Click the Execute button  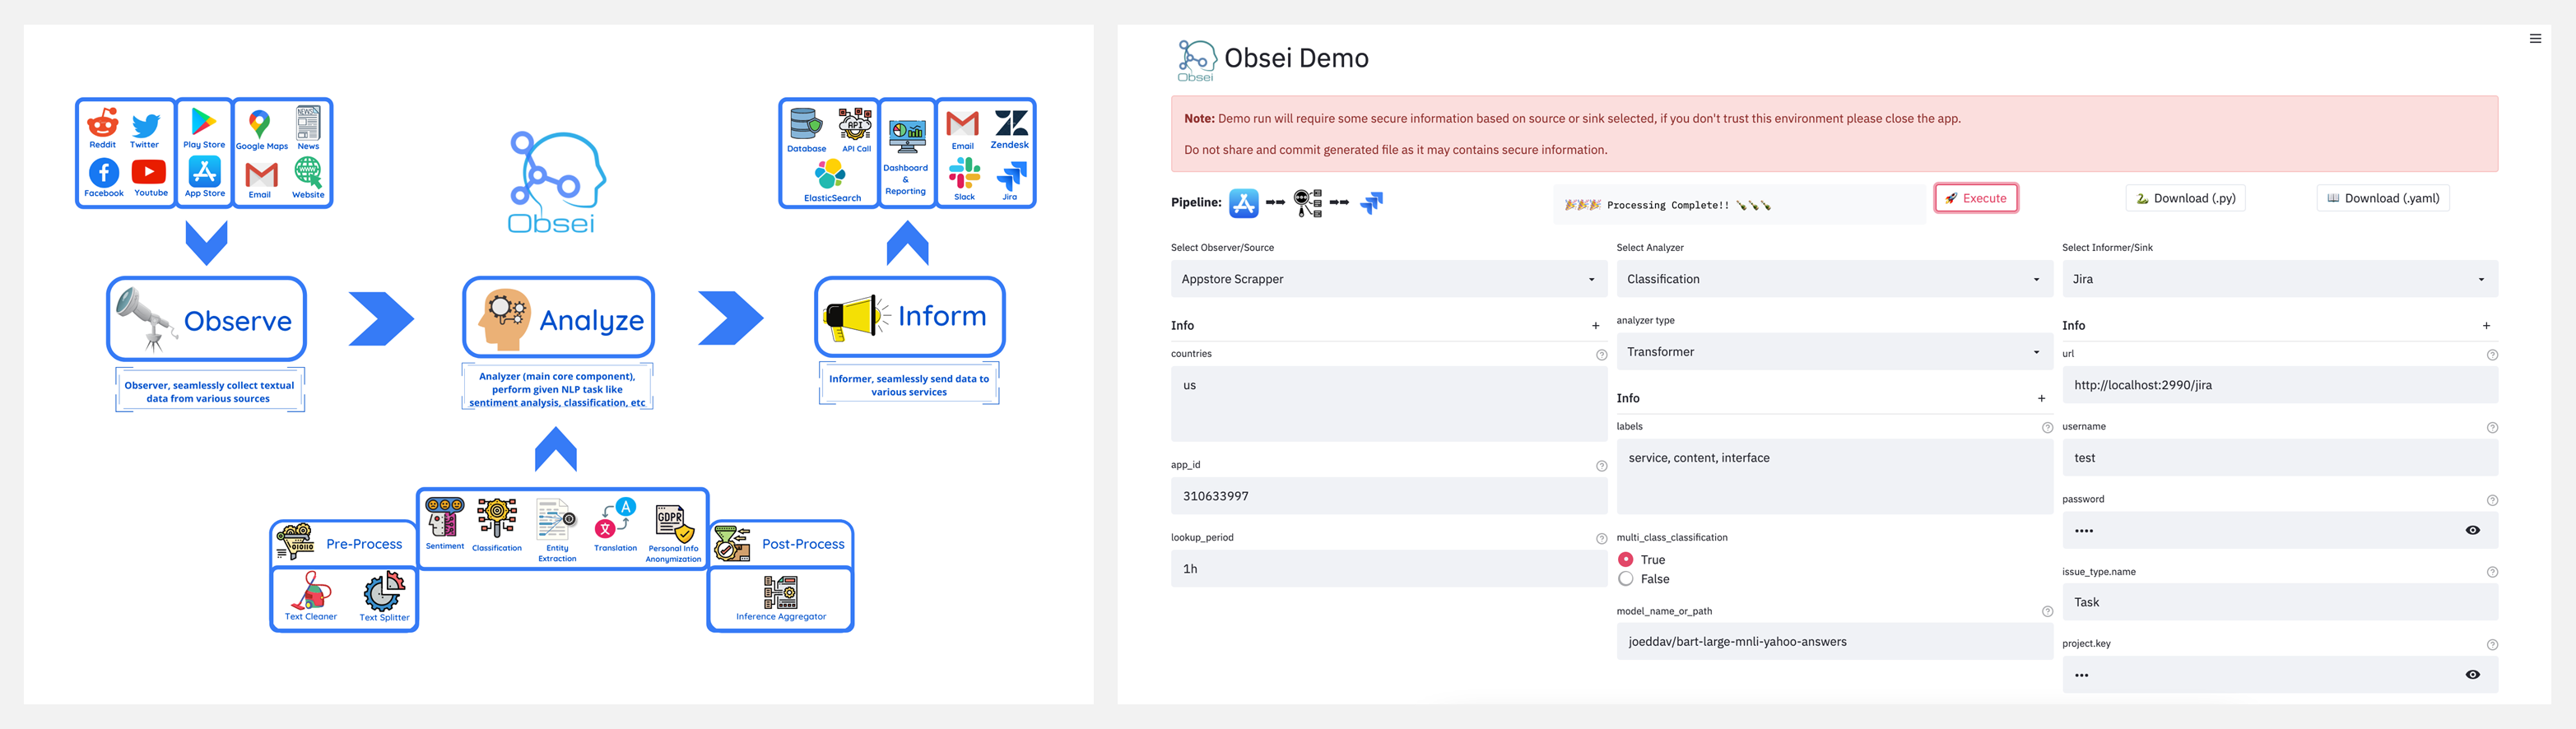pyautogui.click(x=1976, y=198)
